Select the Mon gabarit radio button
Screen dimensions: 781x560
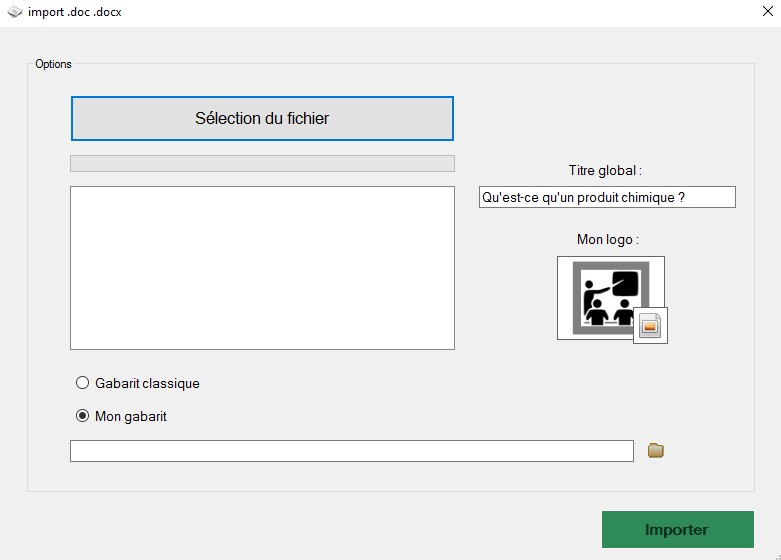[83, 416]
